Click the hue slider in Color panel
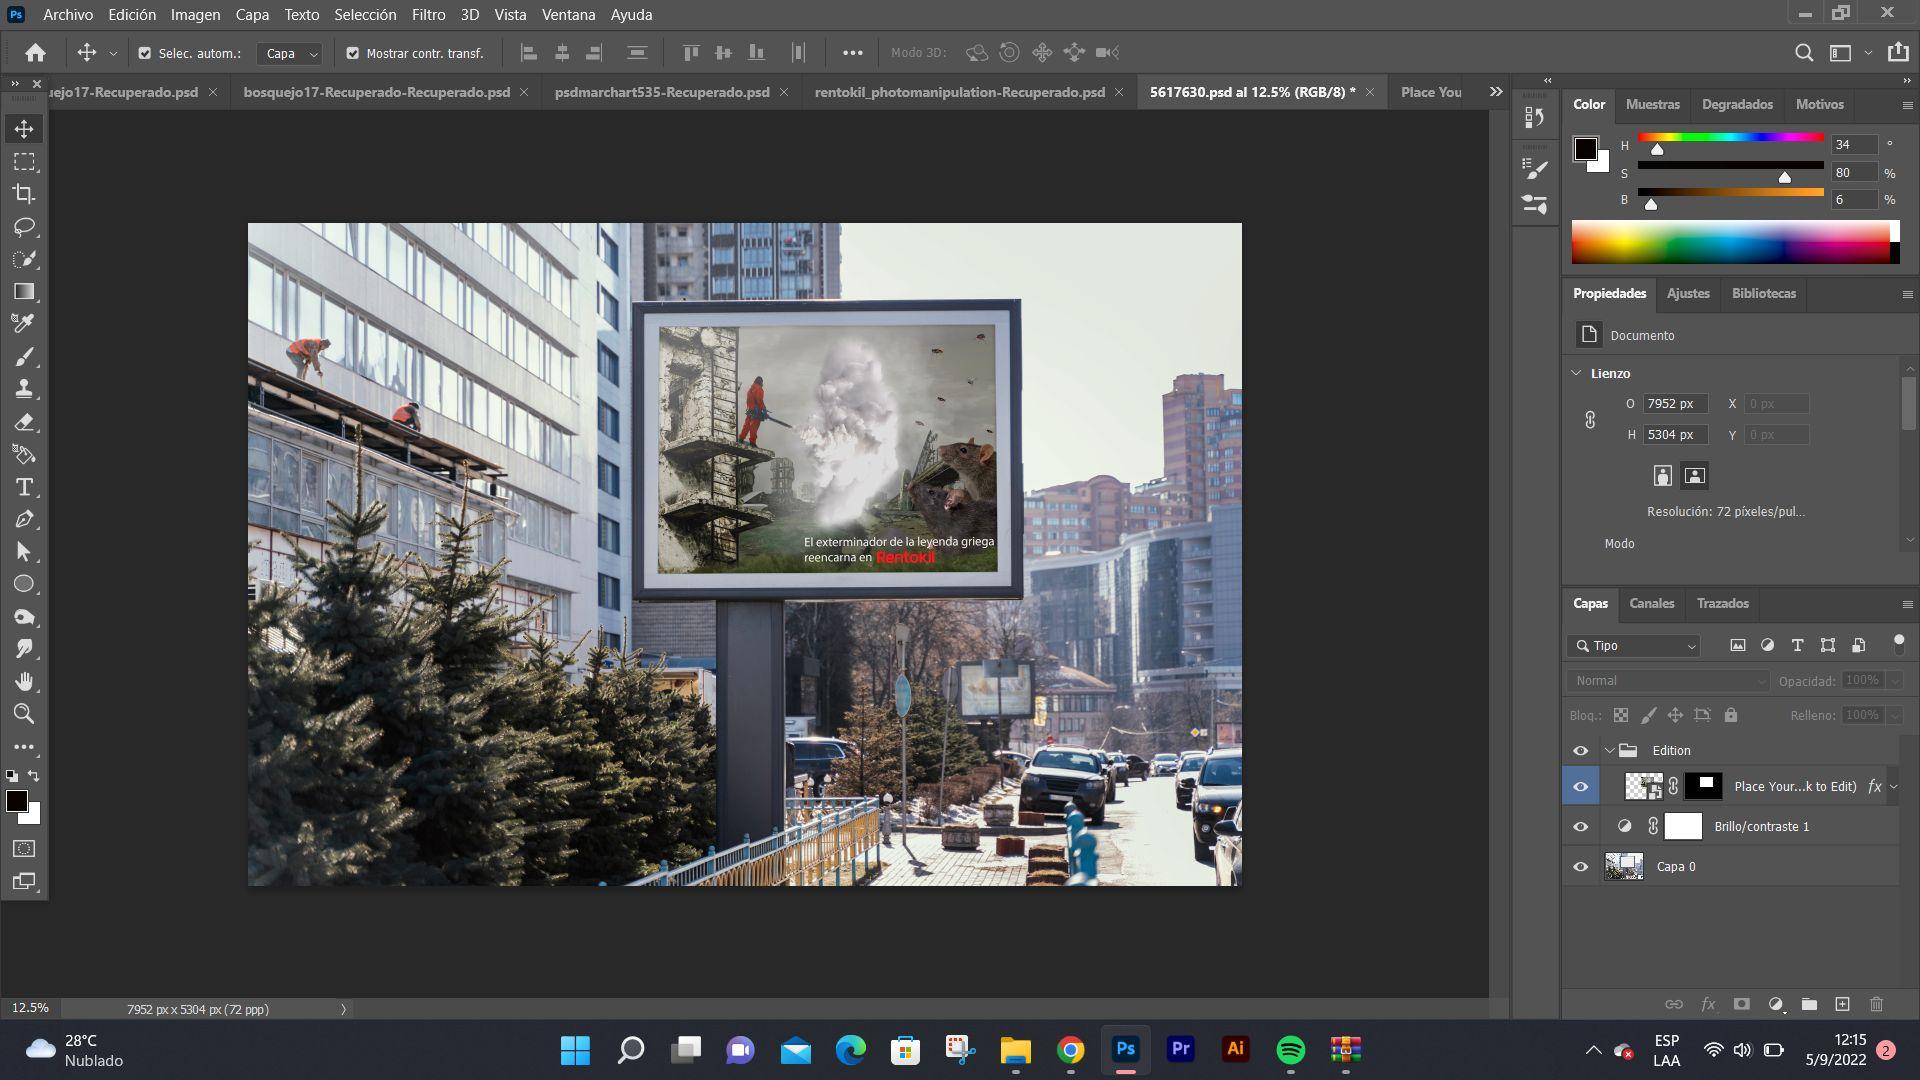This screenshot has width=1920, height=1080. click(1730, 138)
